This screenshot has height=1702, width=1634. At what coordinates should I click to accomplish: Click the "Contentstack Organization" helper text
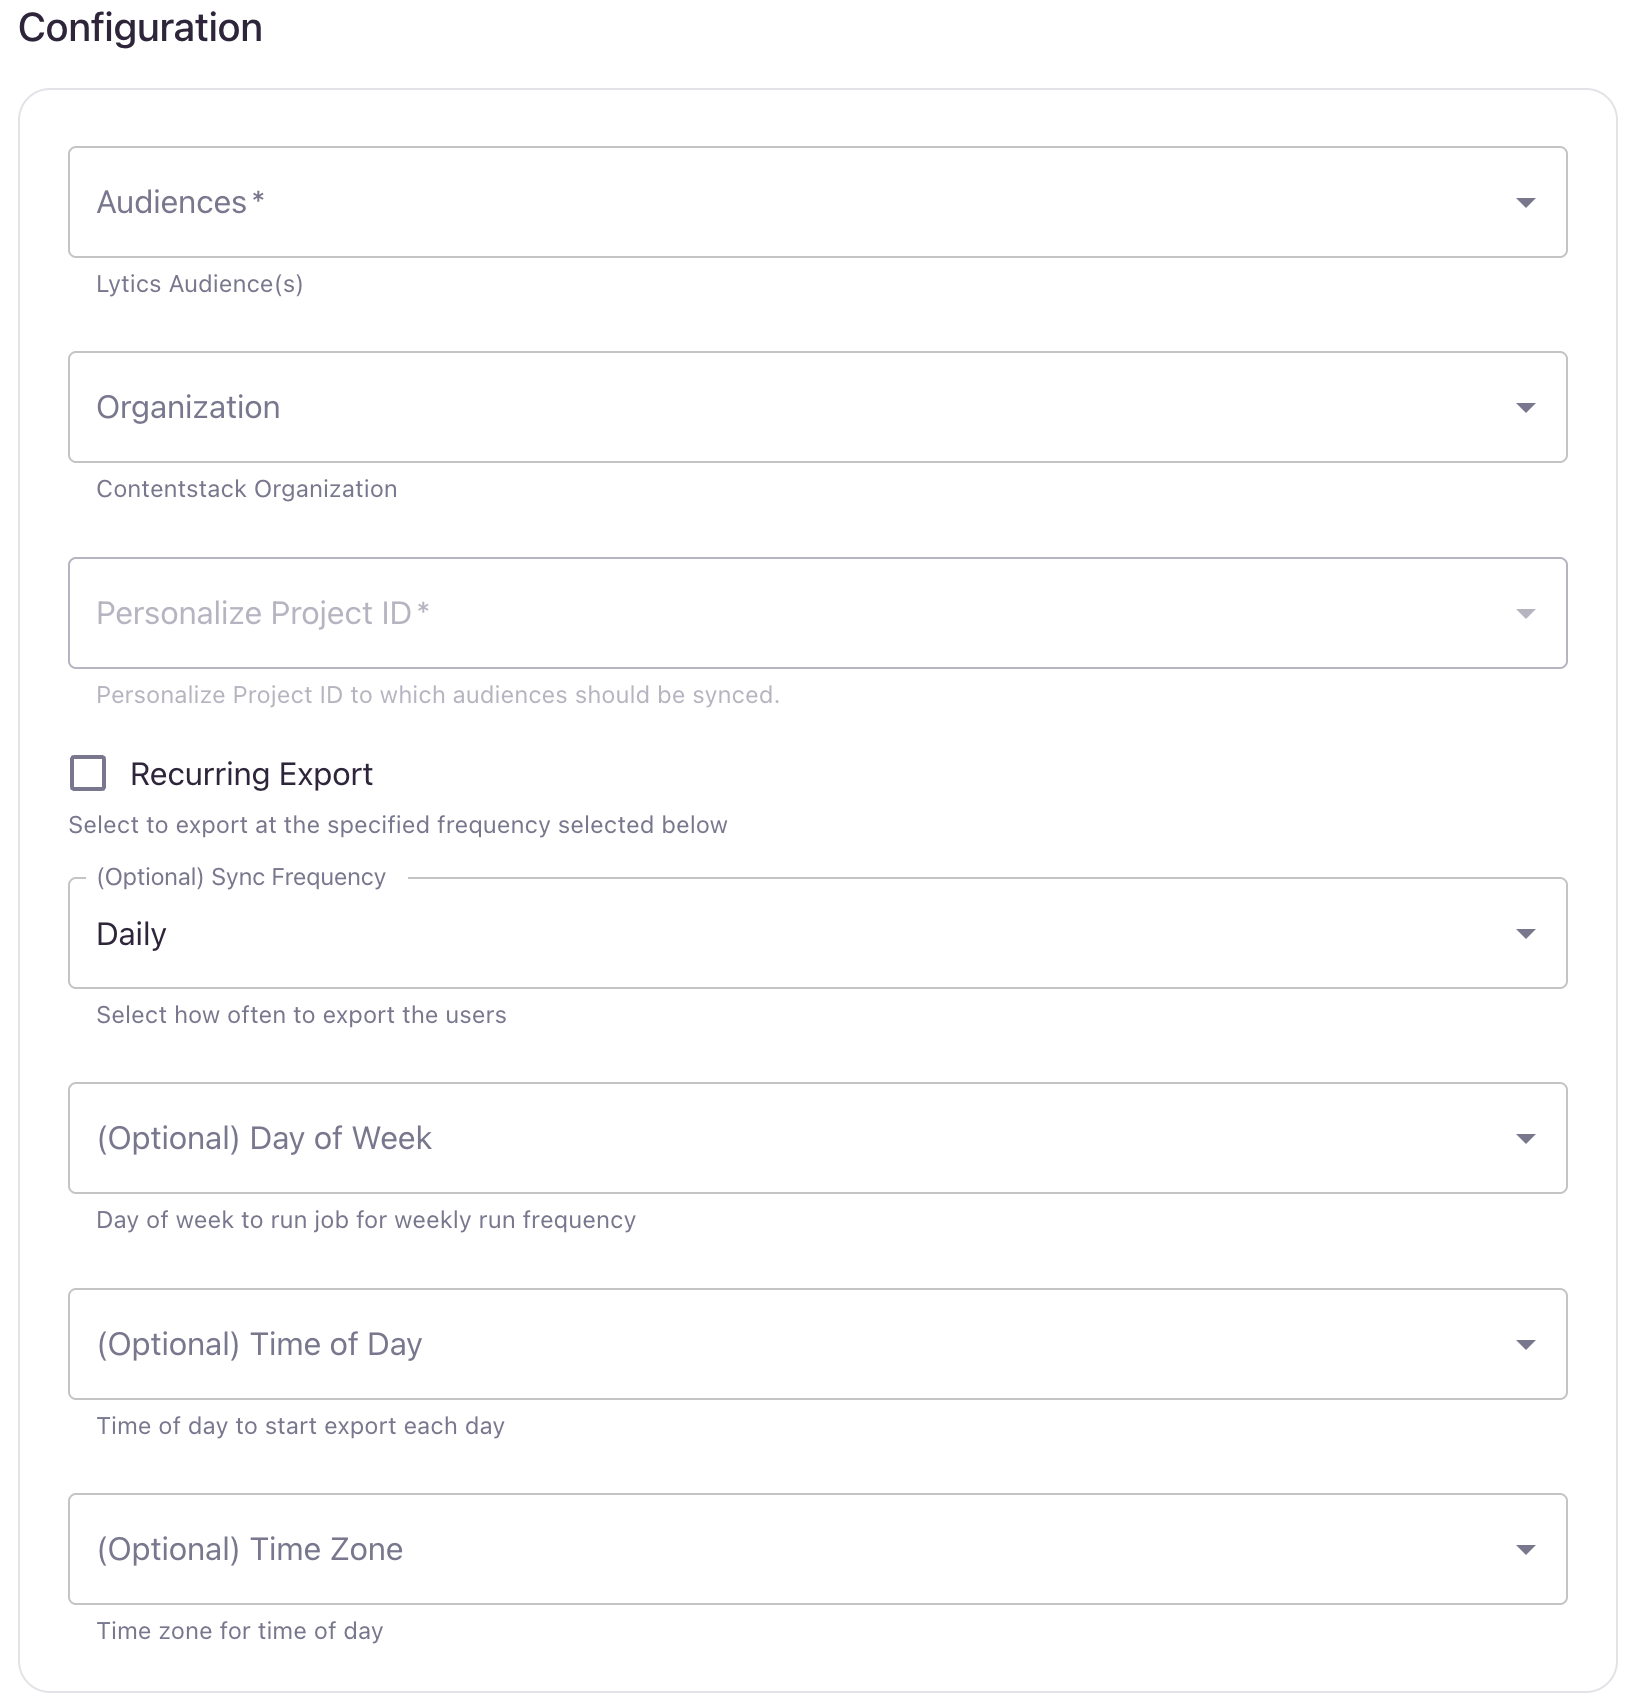point(246,489)
